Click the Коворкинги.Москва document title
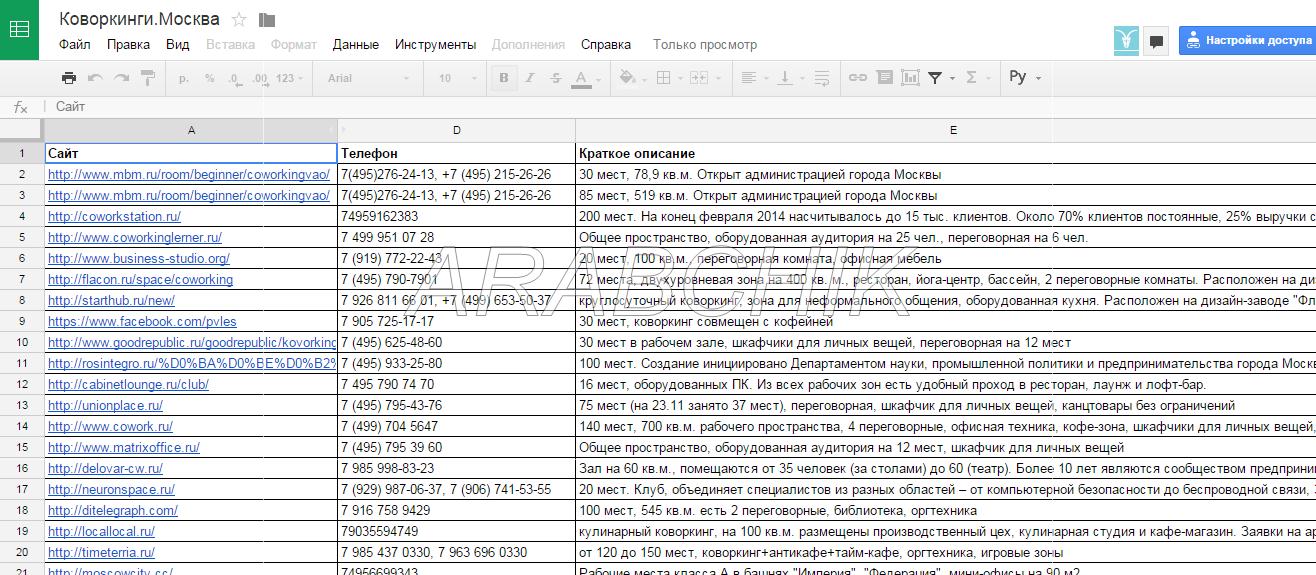This screenshot has height=575, width=1316. [x=140, y=19]
